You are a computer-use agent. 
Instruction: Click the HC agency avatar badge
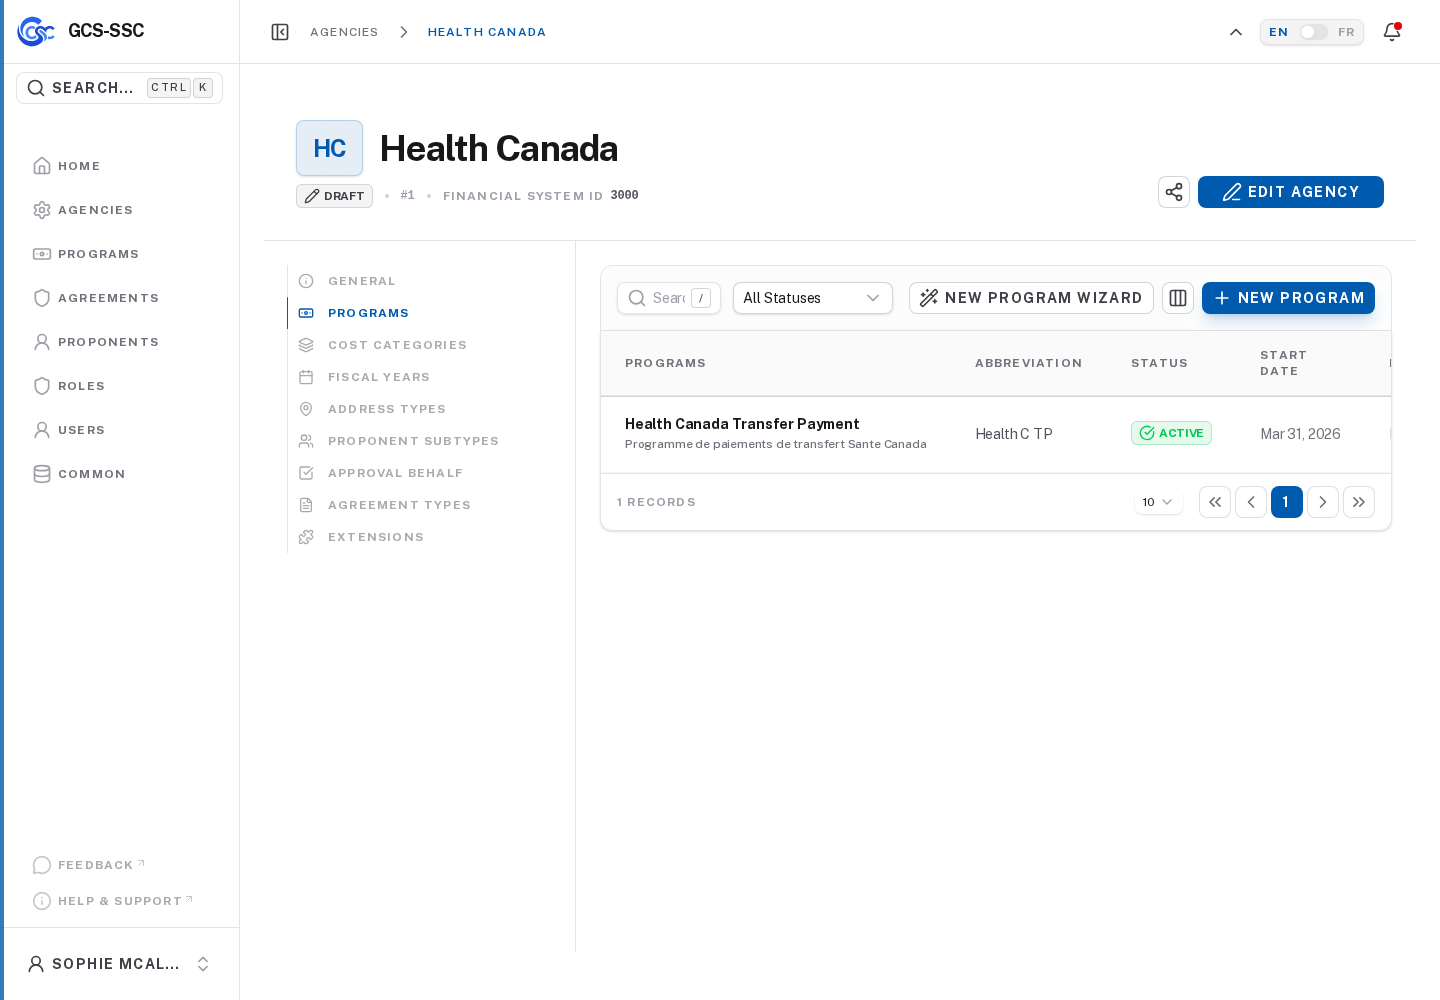329,148
